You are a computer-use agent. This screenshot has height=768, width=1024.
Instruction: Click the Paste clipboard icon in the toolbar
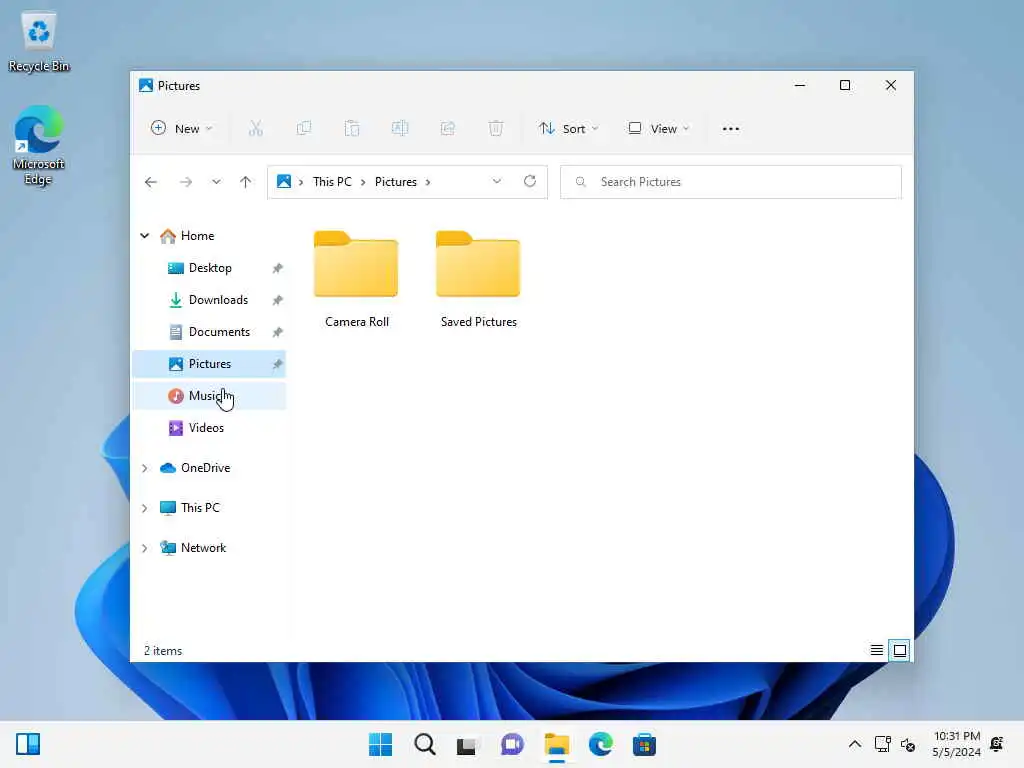[x=352, y=129]
